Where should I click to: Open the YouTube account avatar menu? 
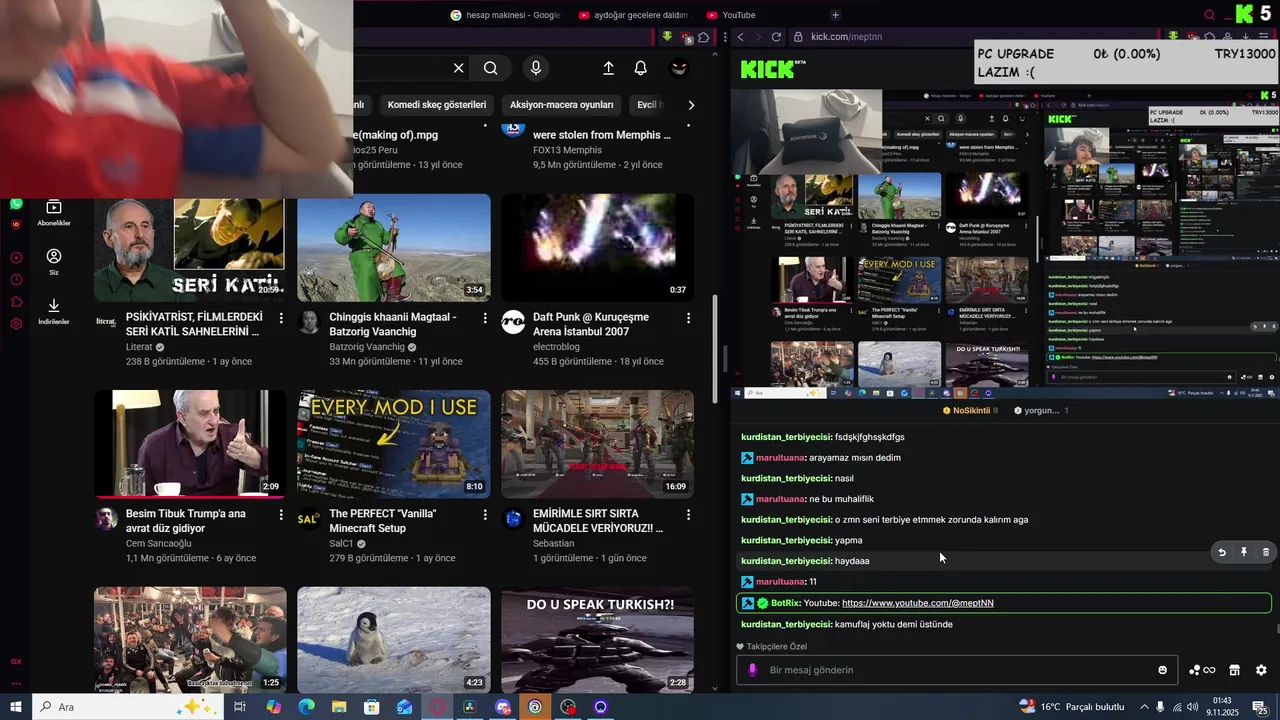[x=679, y=68]
